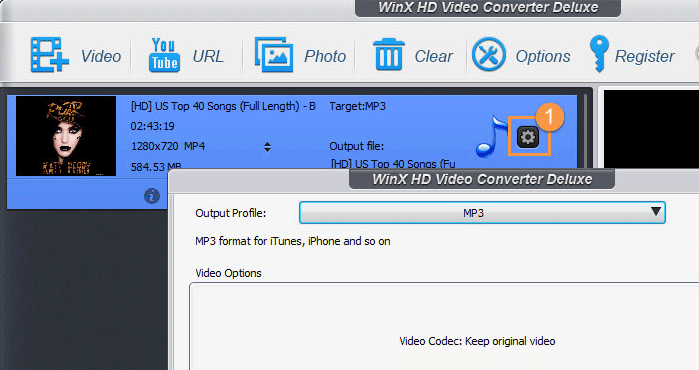Click the Clear toolbar label

[433, 57]
